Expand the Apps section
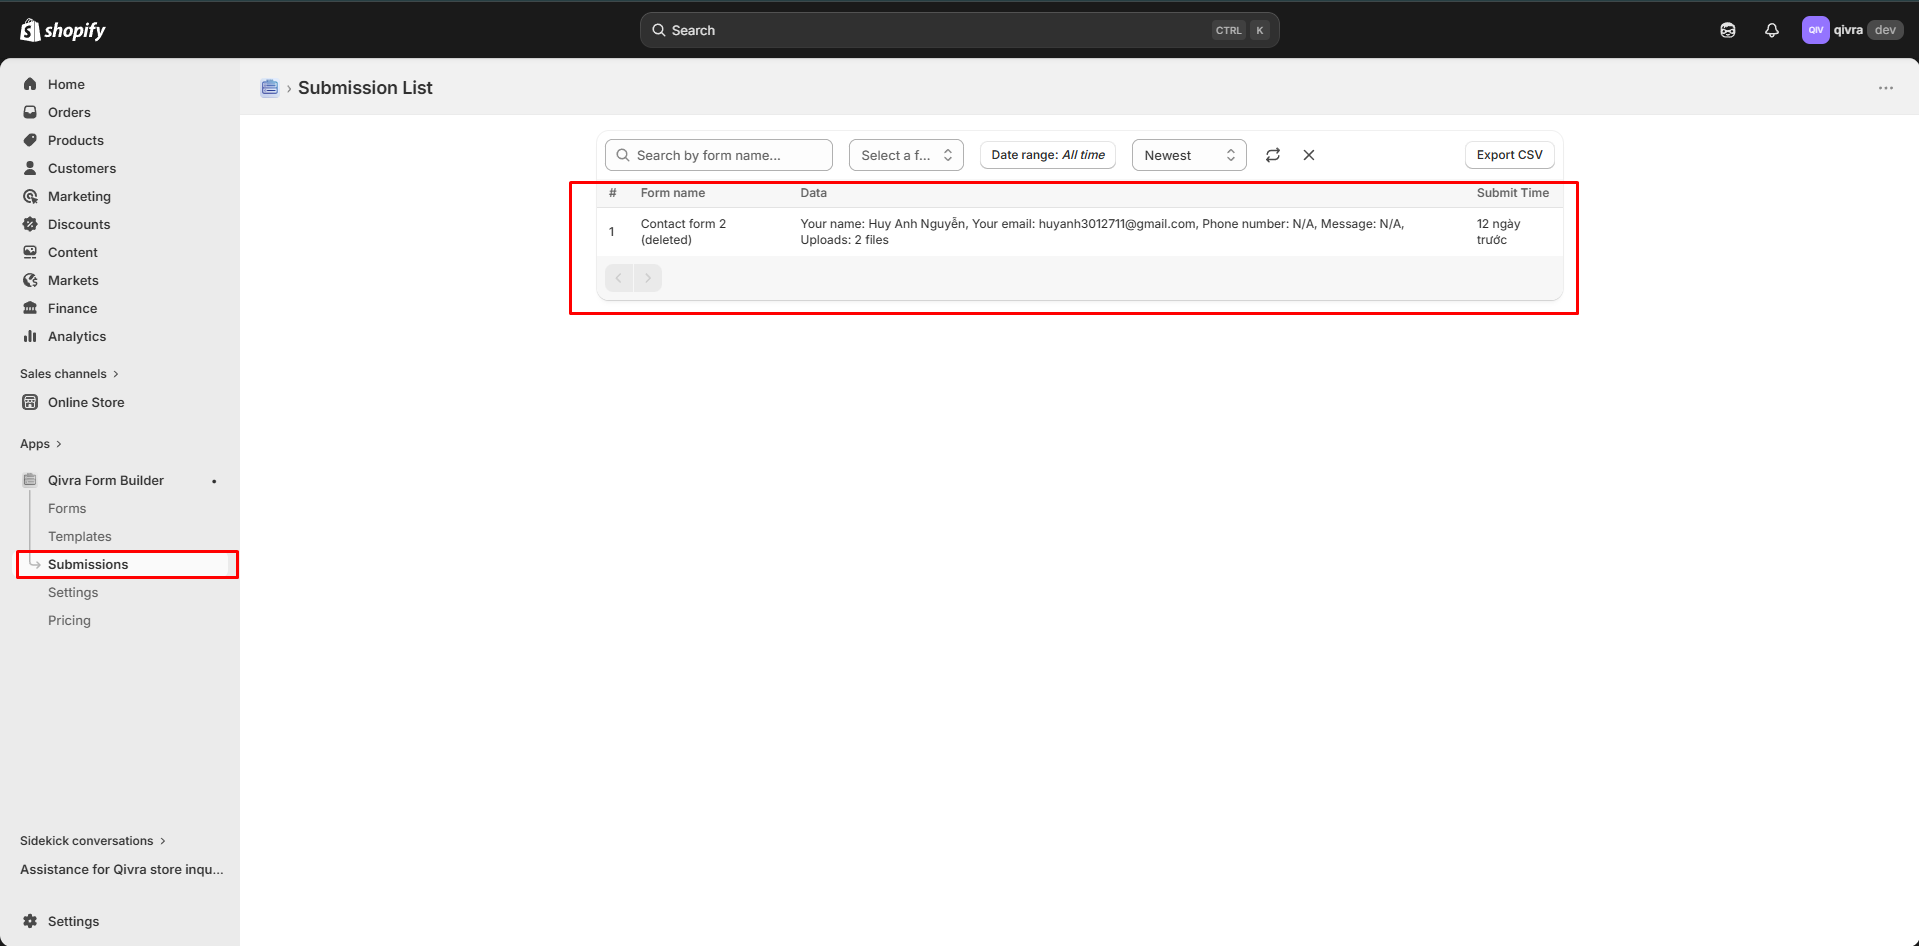The image size is (1919, 946). 41,444
